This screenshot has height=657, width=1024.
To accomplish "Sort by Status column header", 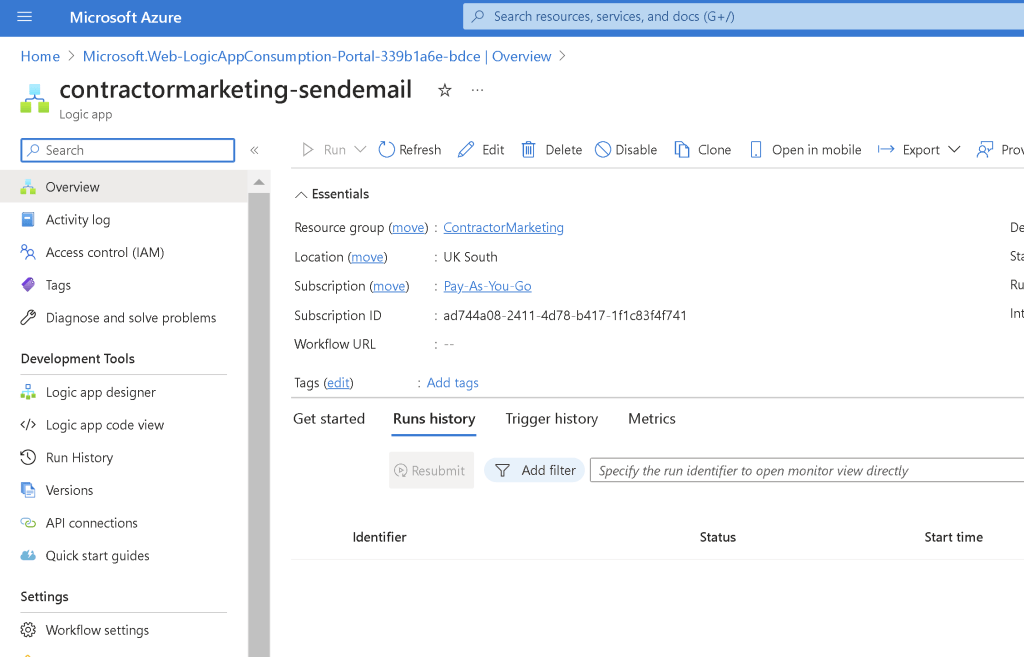I will 718,537.
